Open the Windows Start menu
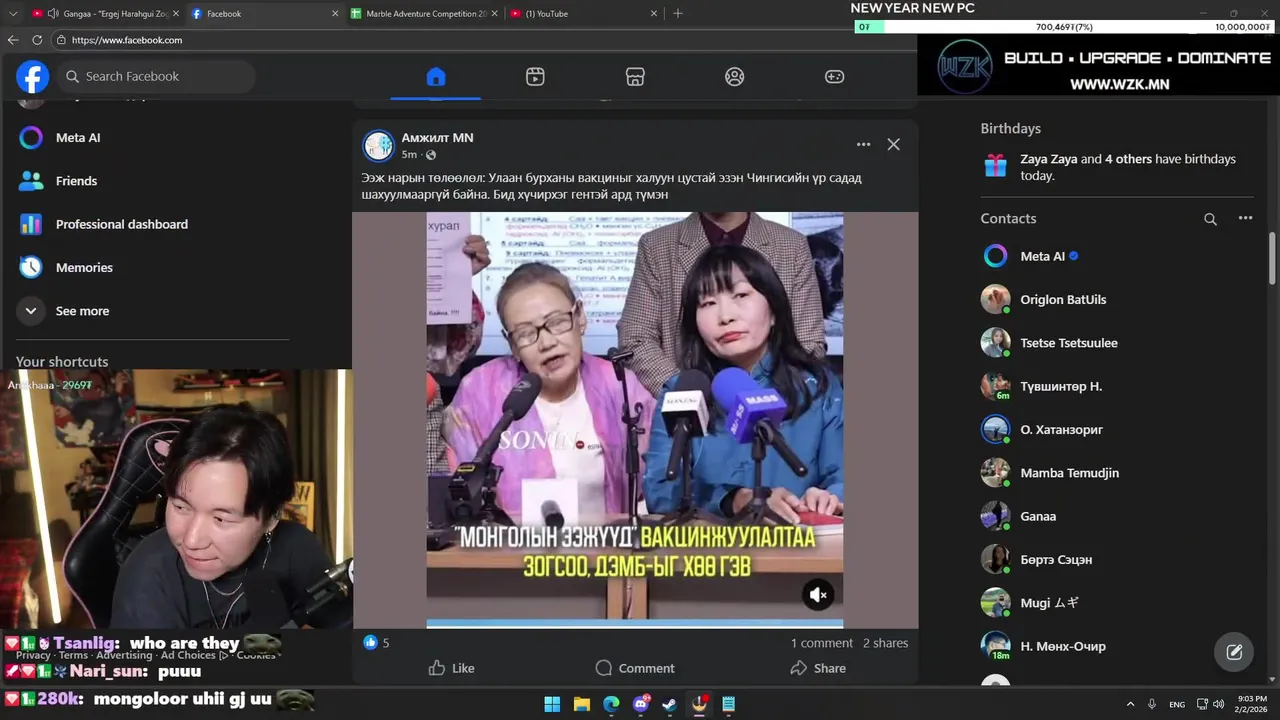This screenshot has width=1280, height=720. [552, 704]
